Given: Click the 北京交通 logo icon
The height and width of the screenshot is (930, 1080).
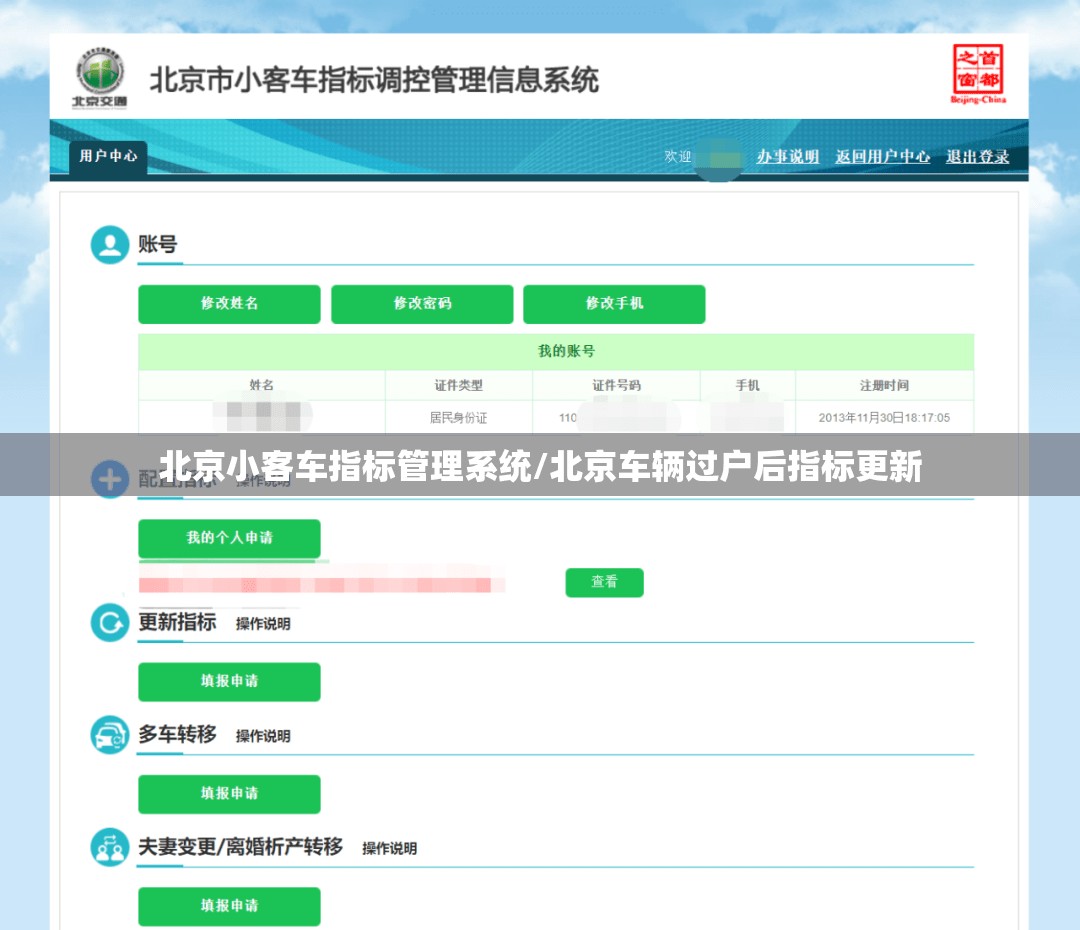Looking at the screenshot, I should (101, 78).
